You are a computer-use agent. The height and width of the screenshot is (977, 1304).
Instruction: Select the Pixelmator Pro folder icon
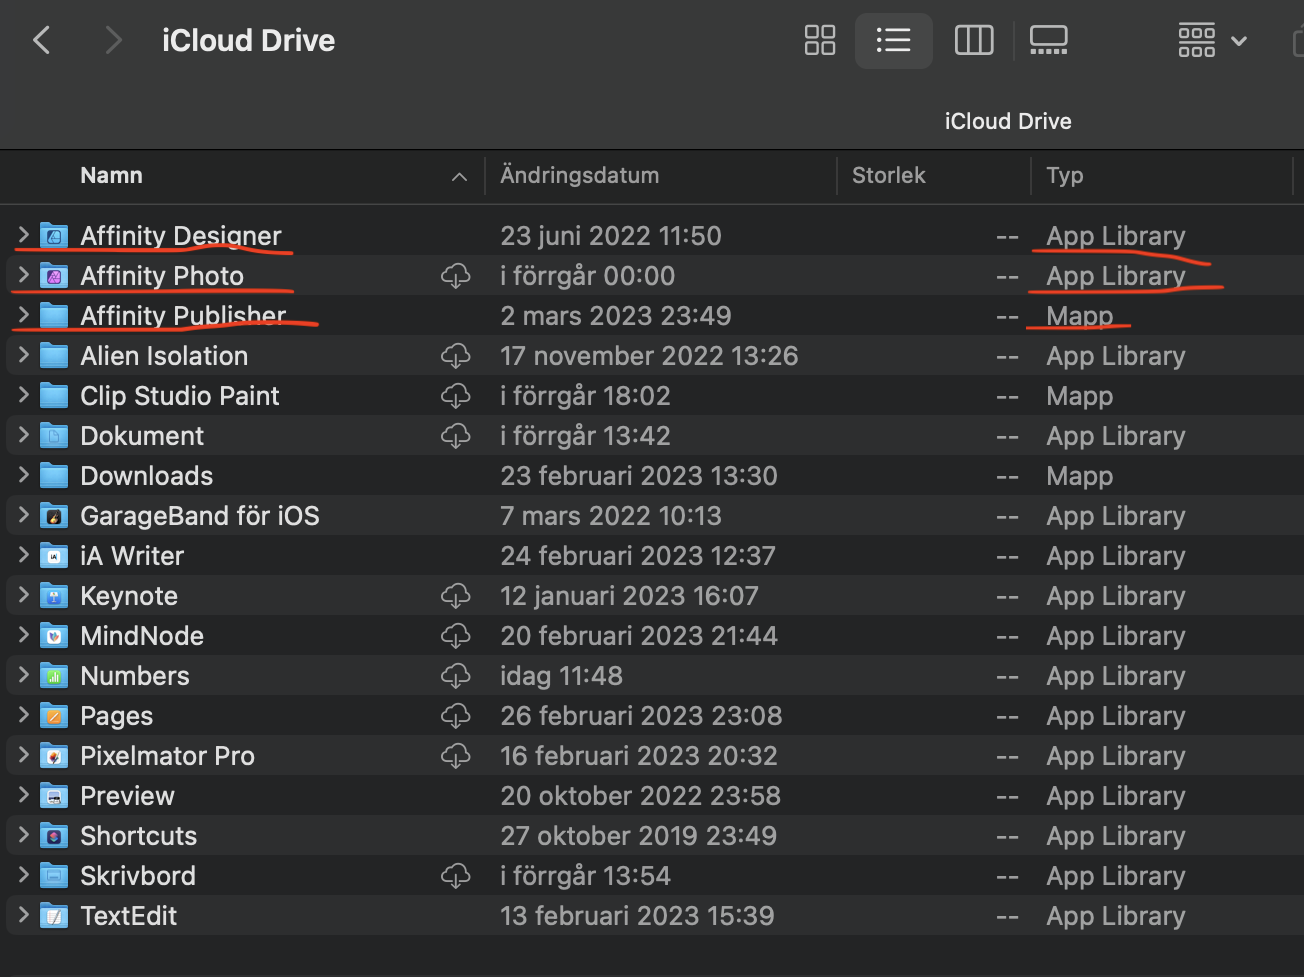[54, 756]
